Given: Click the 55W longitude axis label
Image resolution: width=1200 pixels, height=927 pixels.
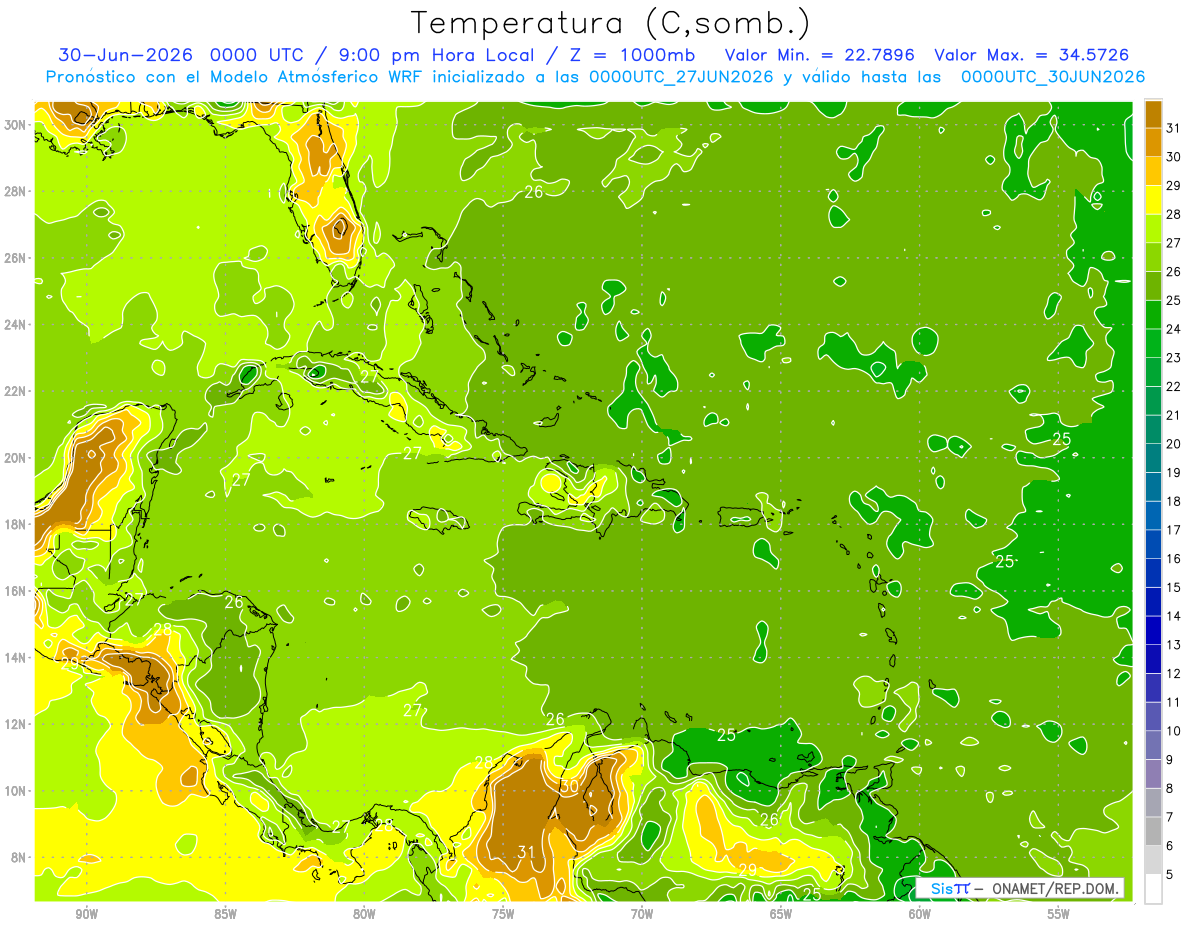Looking at the screenshot, I should tap(1059, 915).
